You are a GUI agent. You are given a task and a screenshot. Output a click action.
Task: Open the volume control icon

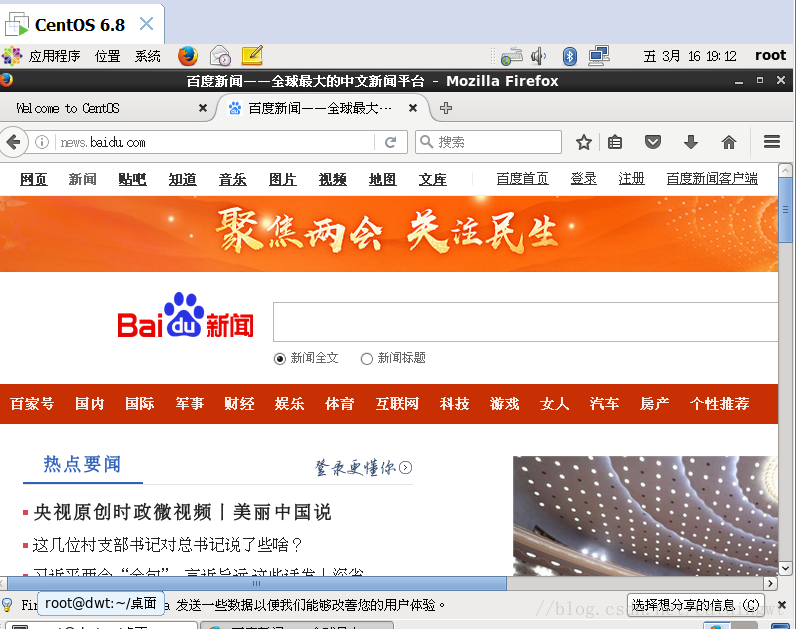pyautogui.click(x=538, y=56)
